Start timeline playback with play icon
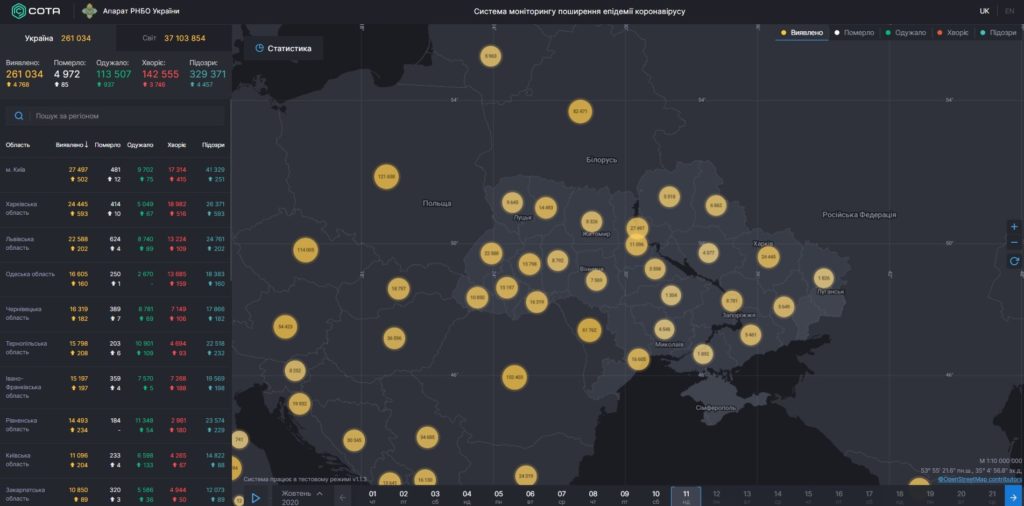 256,498
